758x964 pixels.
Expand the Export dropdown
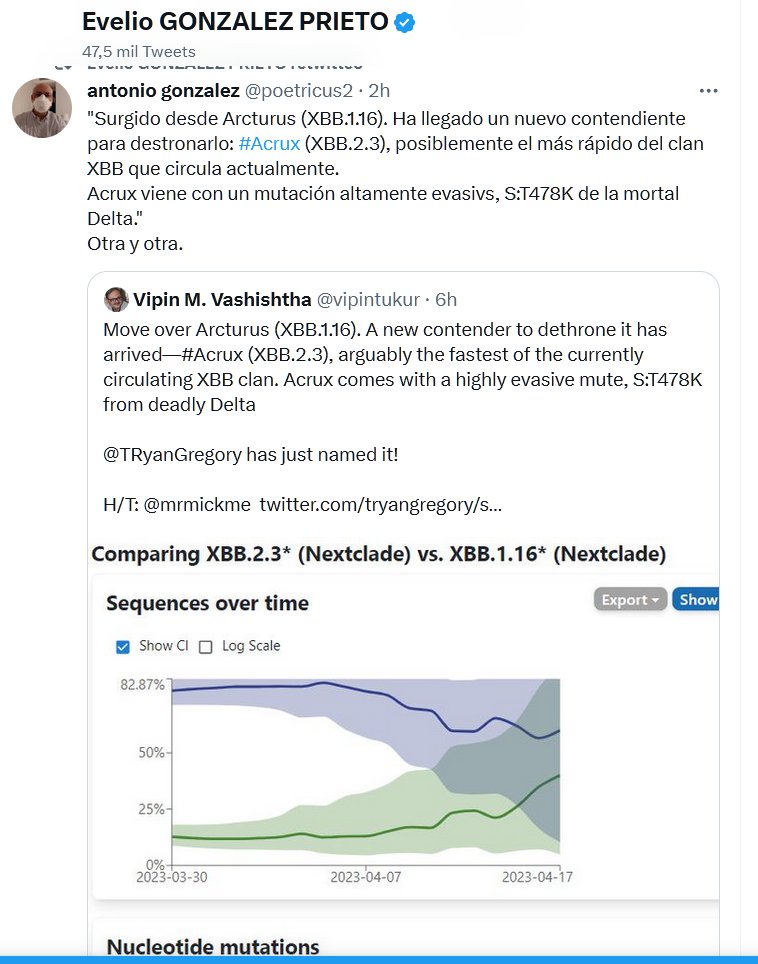pyautogui.click(x=630, y=600)
